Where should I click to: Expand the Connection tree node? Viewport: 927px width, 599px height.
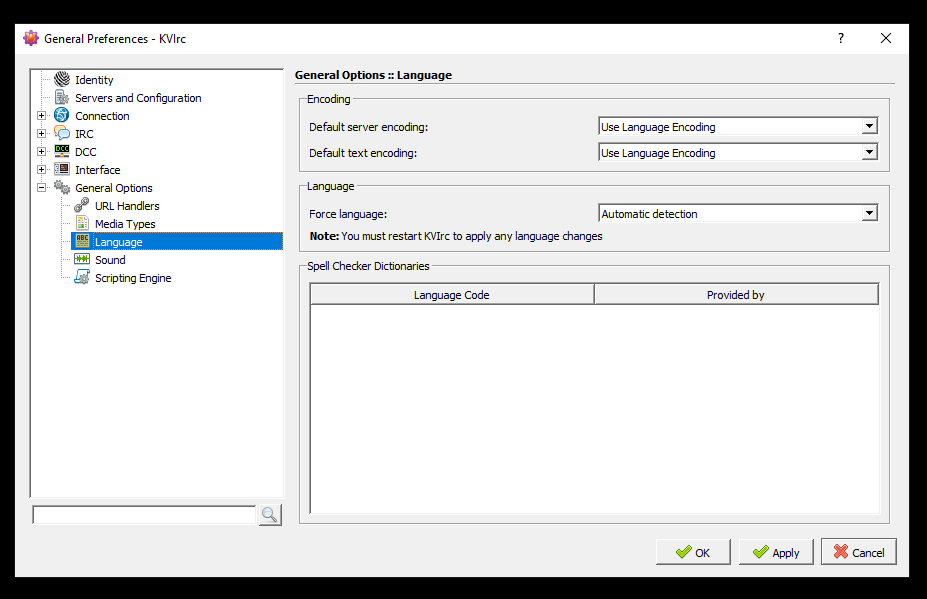(41, 115)
